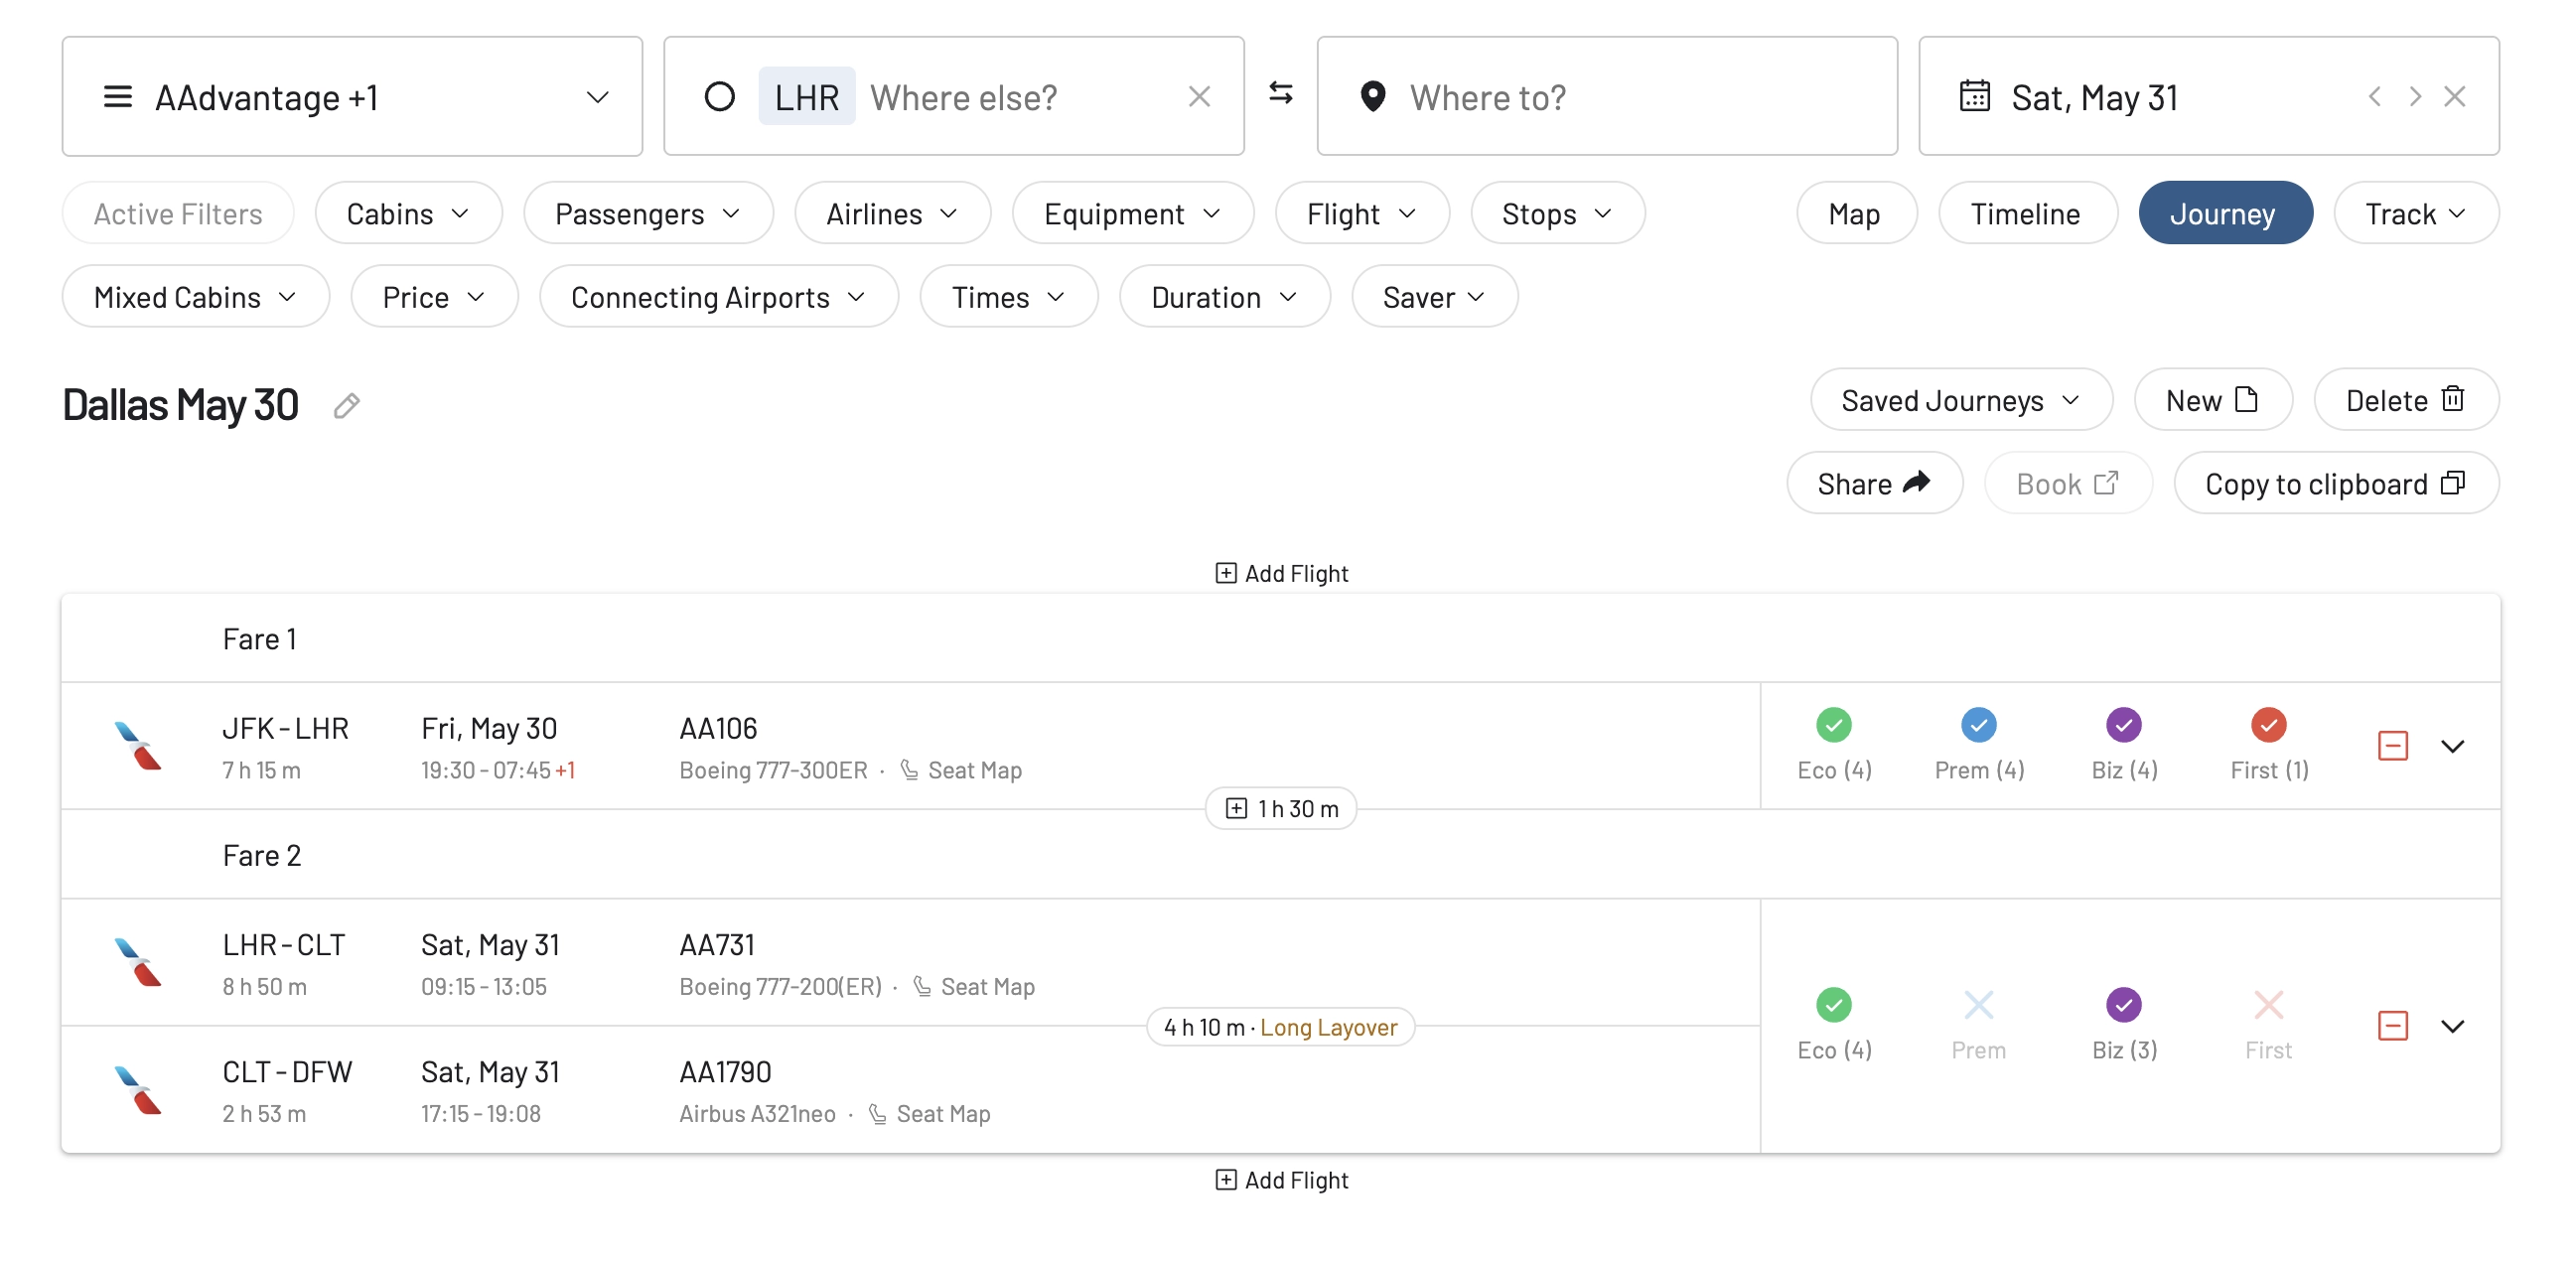The height and width of the screenshot is (1261, 2576).
Task: Click American Airlines logo on LHR-CLT
Action: coord(137,961)
